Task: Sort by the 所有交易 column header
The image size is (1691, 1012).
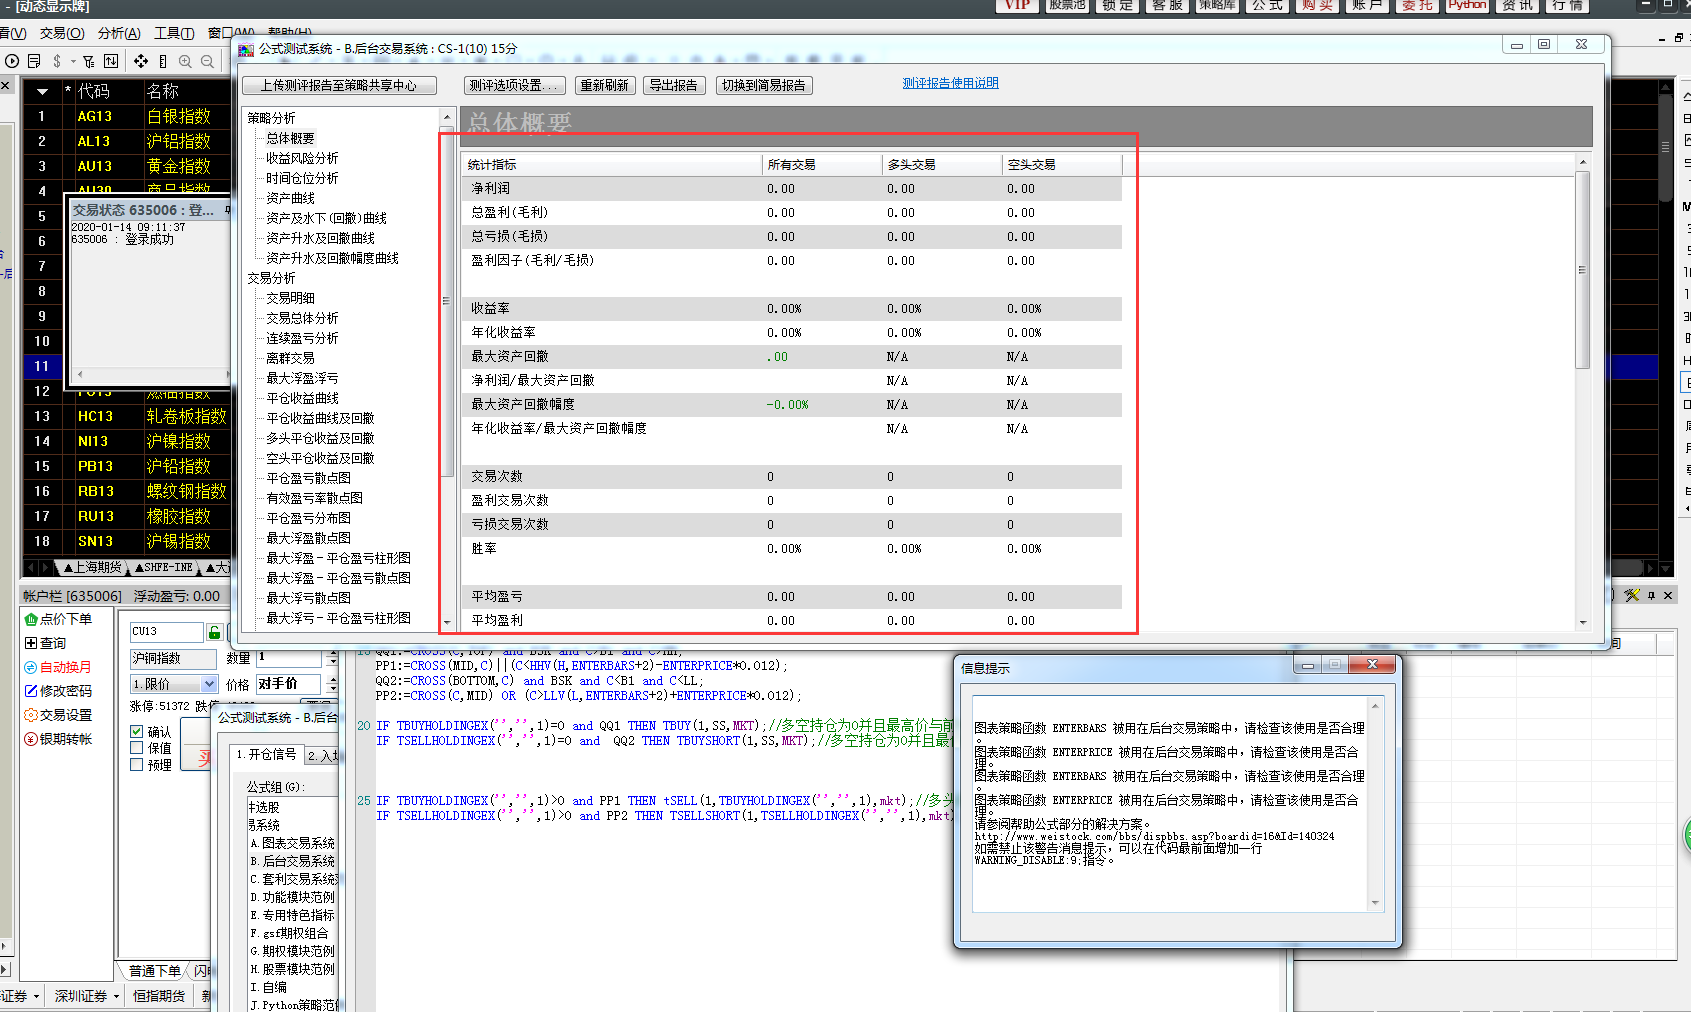Action: 822,165
